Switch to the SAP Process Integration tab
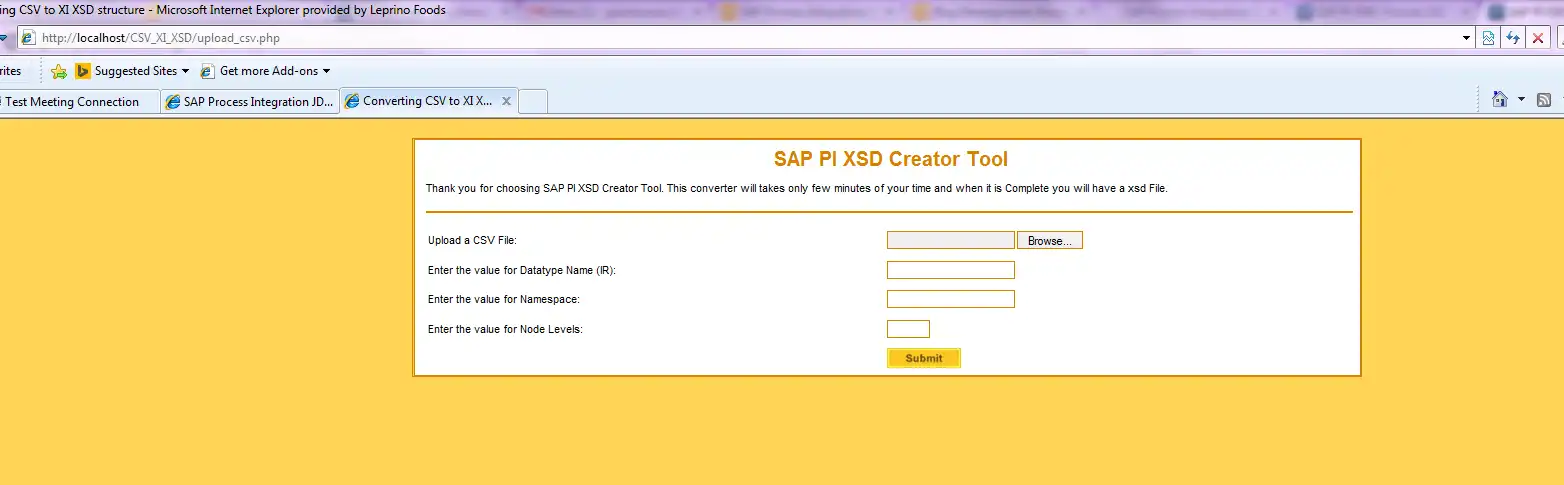The height and width of the screenshot is (485, 1564). (250, 101)
